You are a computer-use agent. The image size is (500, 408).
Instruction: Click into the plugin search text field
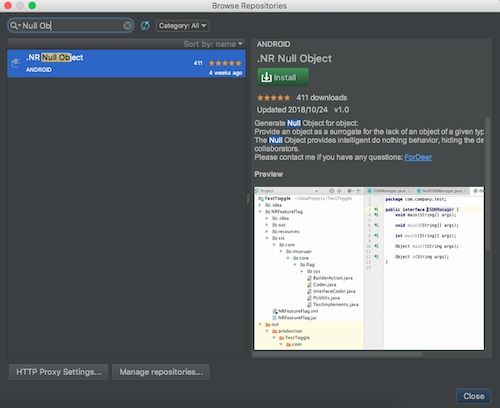pos(71,26)
